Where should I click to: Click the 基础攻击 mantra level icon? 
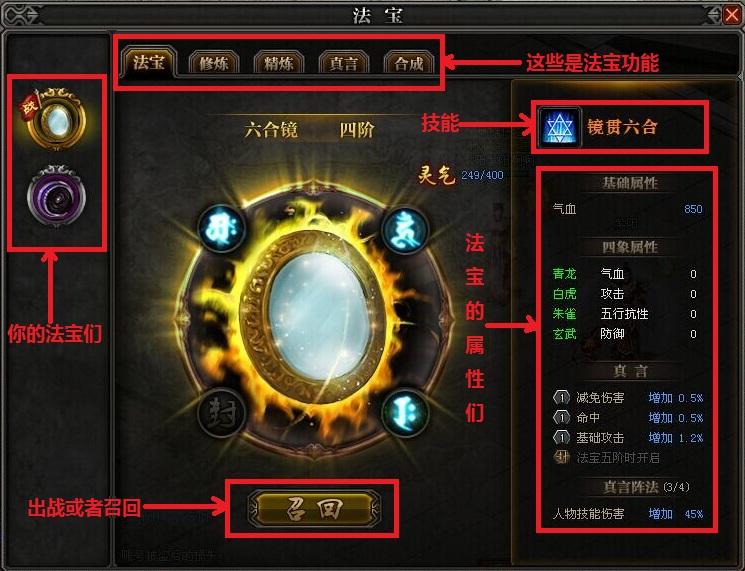(562, 438)
